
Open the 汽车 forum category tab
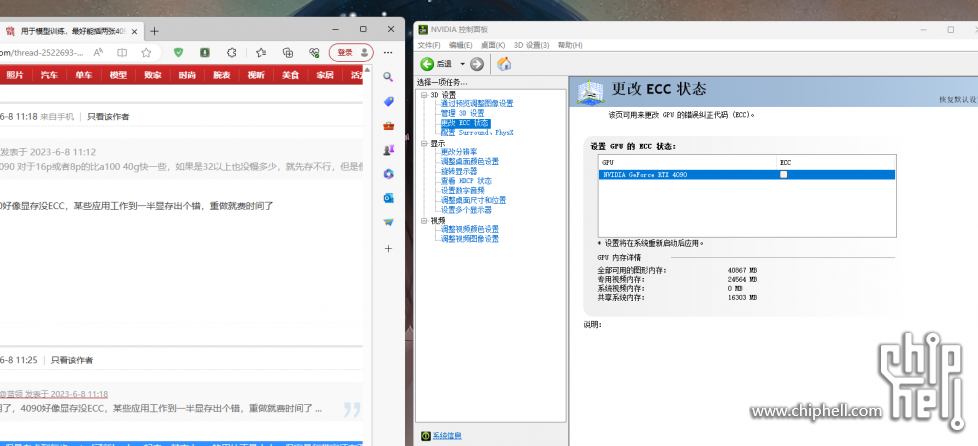click(x=49, y=75)
